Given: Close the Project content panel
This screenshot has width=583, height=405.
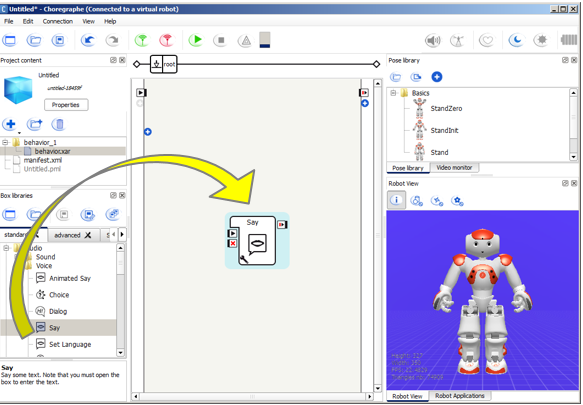Looking at the screenshot, I should coord(122,60).
